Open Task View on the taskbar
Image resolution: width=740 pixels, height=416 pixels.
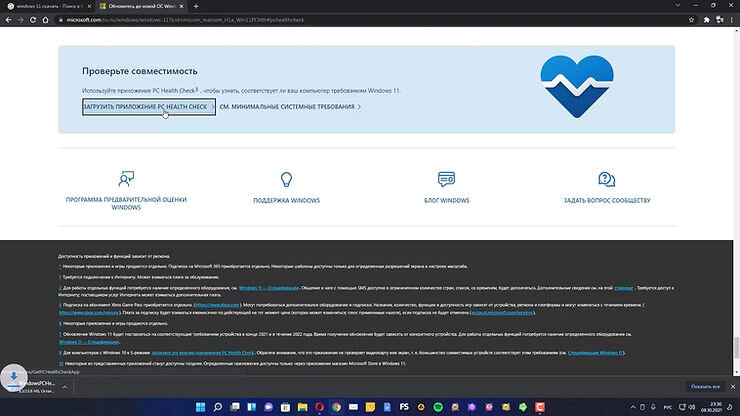tap(235, 407)
